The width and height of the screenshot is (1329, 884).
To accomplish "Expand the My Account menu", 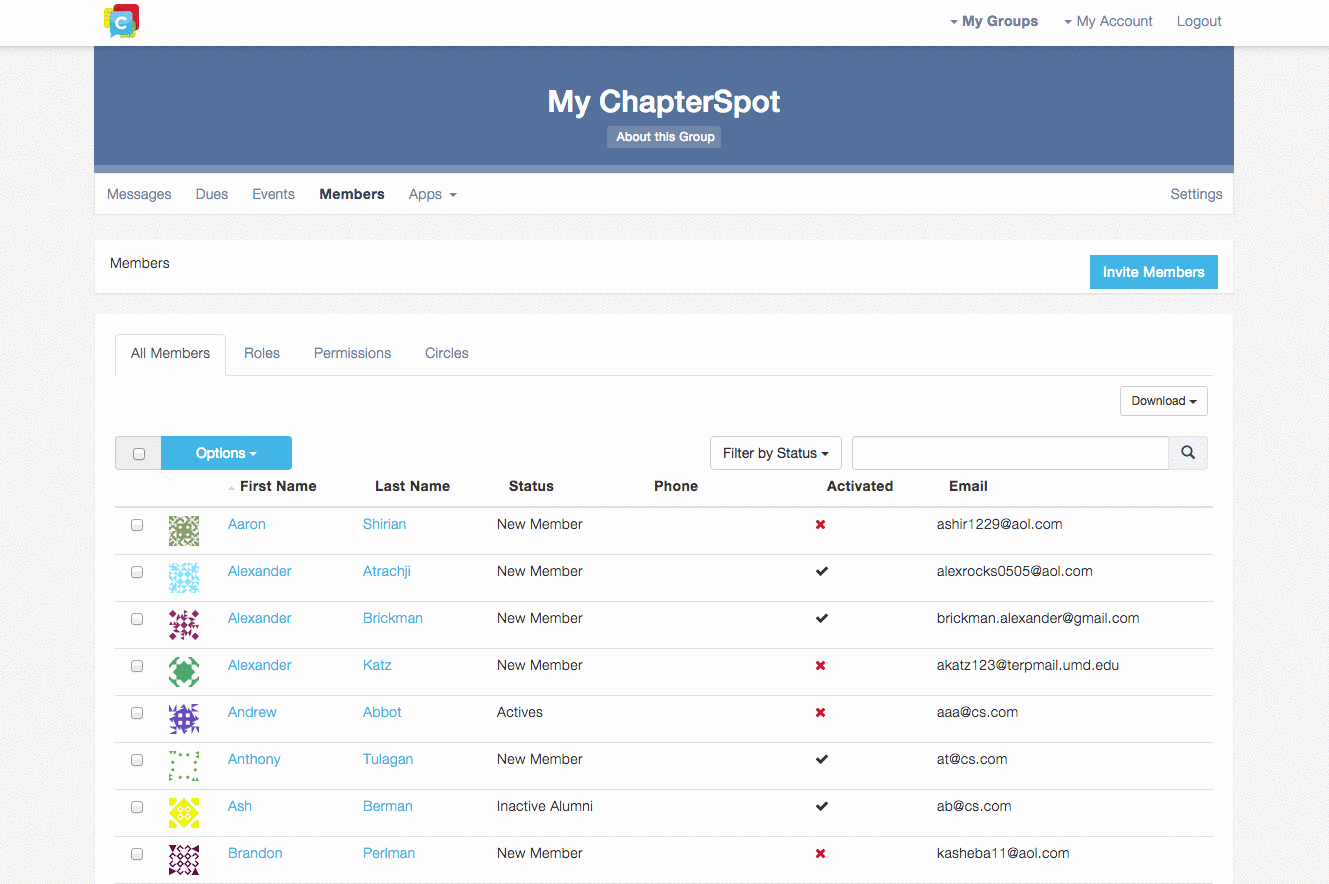I will point(1108,21).
